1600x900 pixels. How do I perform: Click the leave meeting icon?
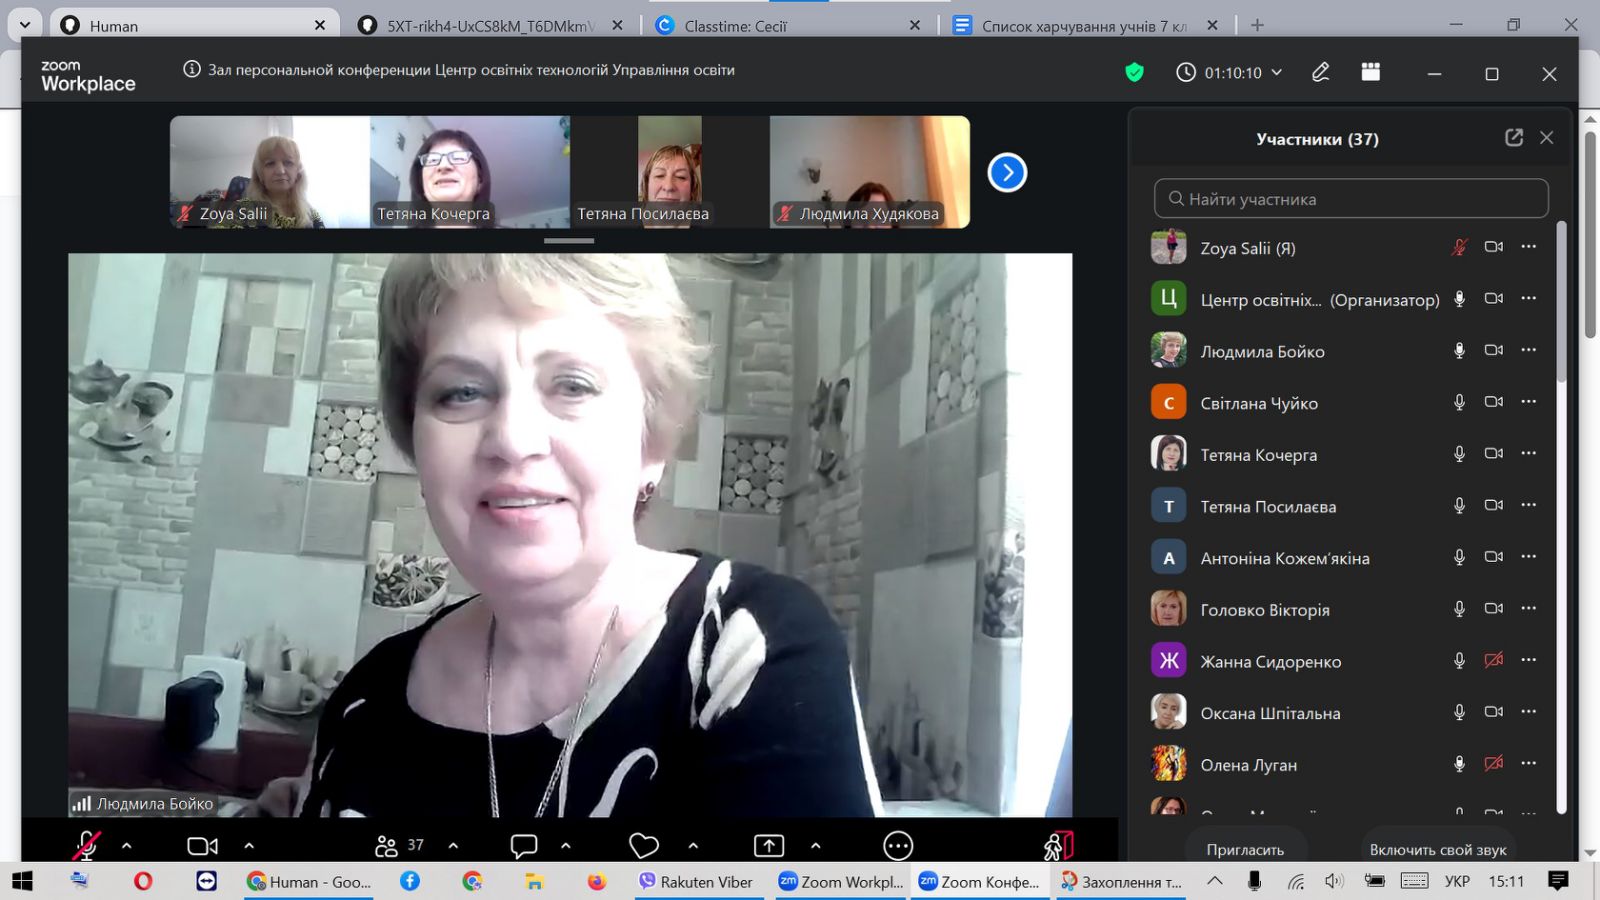(1058, 846)
